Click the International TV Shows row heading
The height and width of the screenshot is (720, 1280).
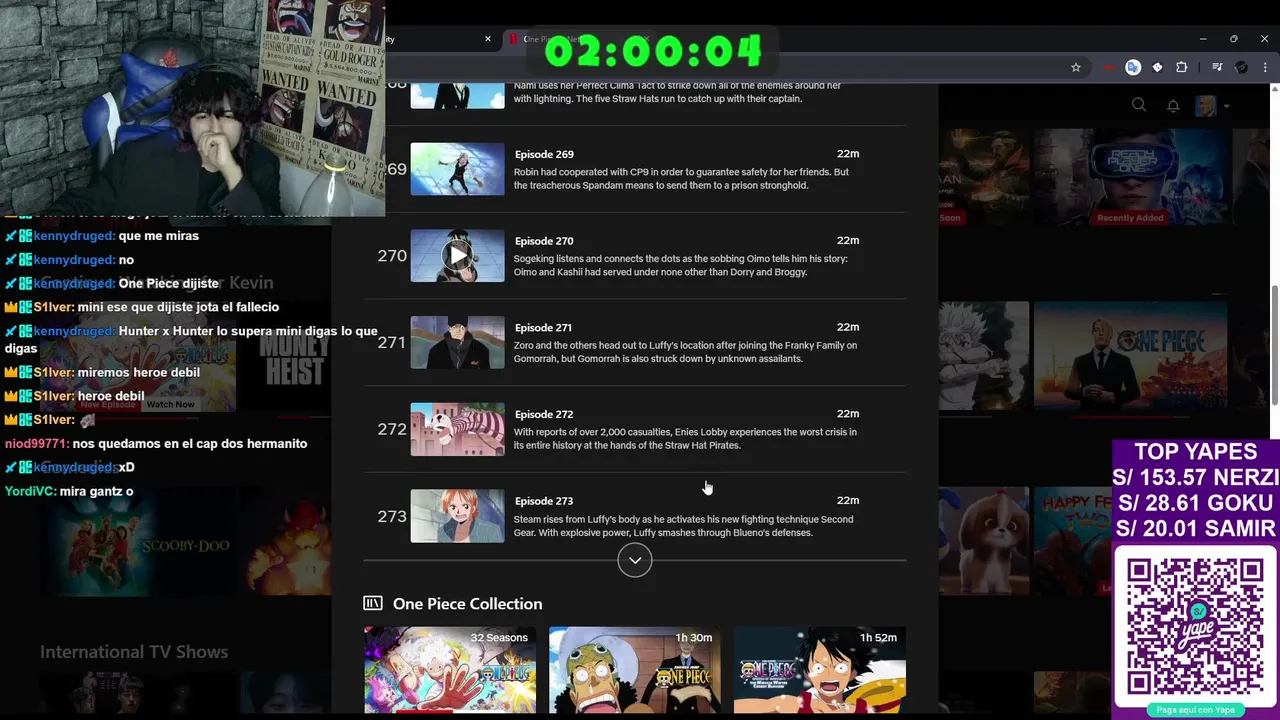[x=134, y=652]
